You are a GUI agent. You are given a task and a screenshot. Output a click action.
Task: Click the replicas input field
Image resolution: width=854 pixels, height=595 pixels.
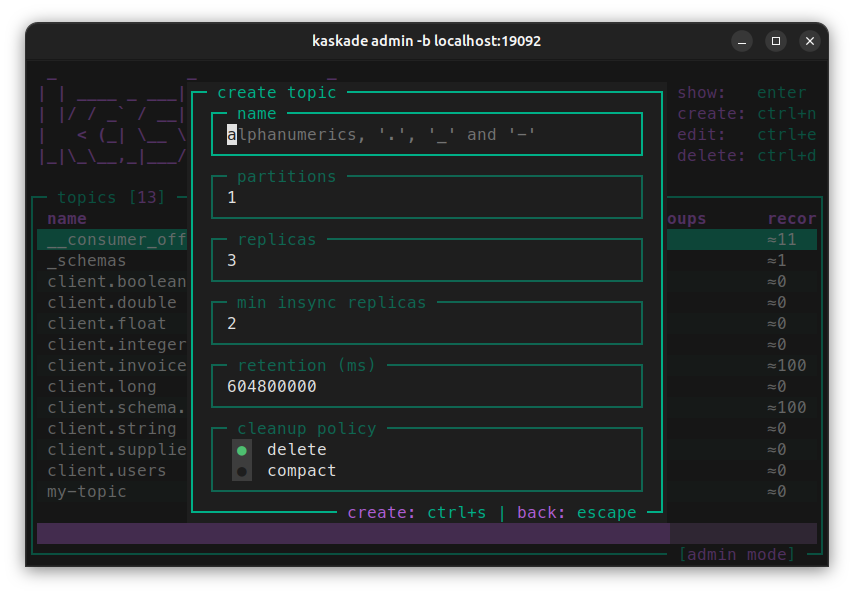[x=426, y=261]
